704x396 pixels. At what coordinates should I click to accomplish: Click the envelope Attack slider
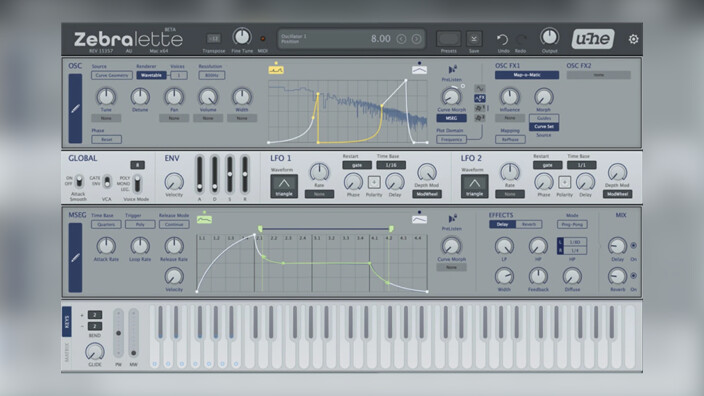199,174
